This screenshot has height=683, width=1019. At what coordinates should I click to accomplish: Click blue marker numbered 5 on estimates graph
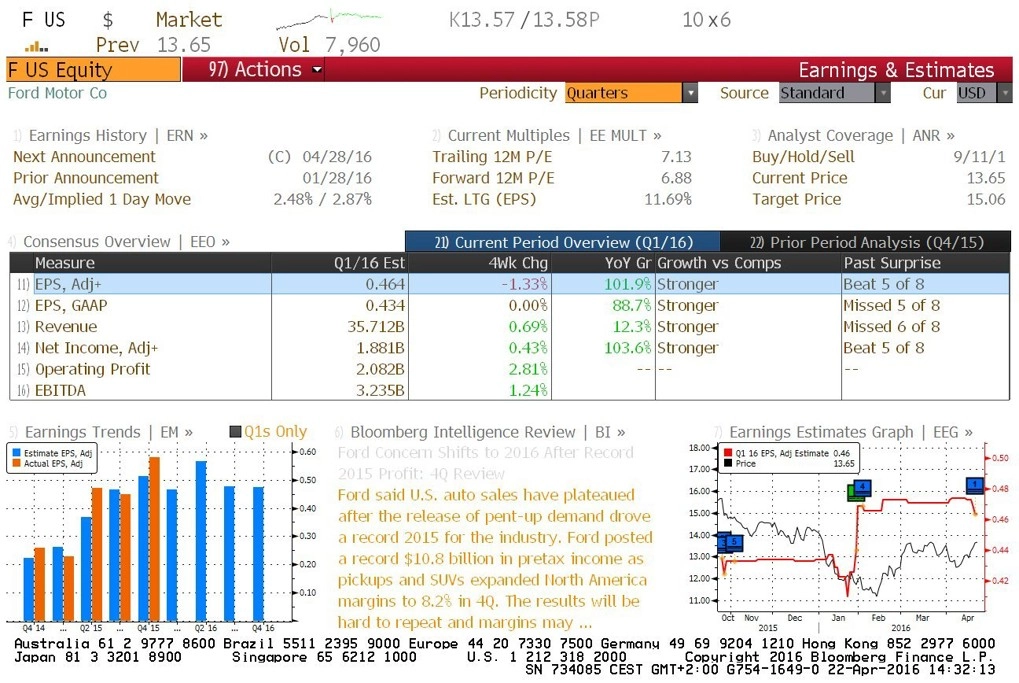click(x=734, y=542)
